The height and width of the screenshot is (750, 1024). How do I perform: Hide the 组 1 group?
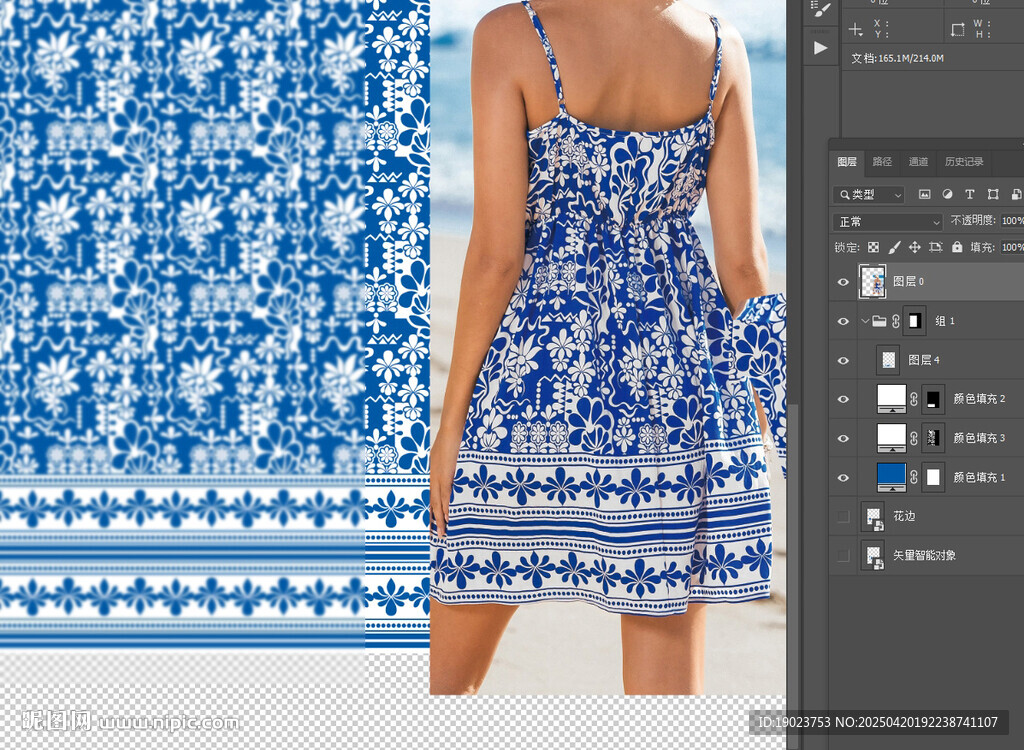coord(843,321)
